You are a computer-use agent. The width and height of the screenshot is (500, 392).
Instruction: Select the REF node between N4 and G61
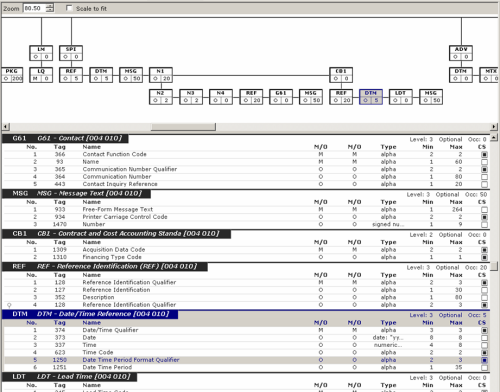click(x=251, y=97)
